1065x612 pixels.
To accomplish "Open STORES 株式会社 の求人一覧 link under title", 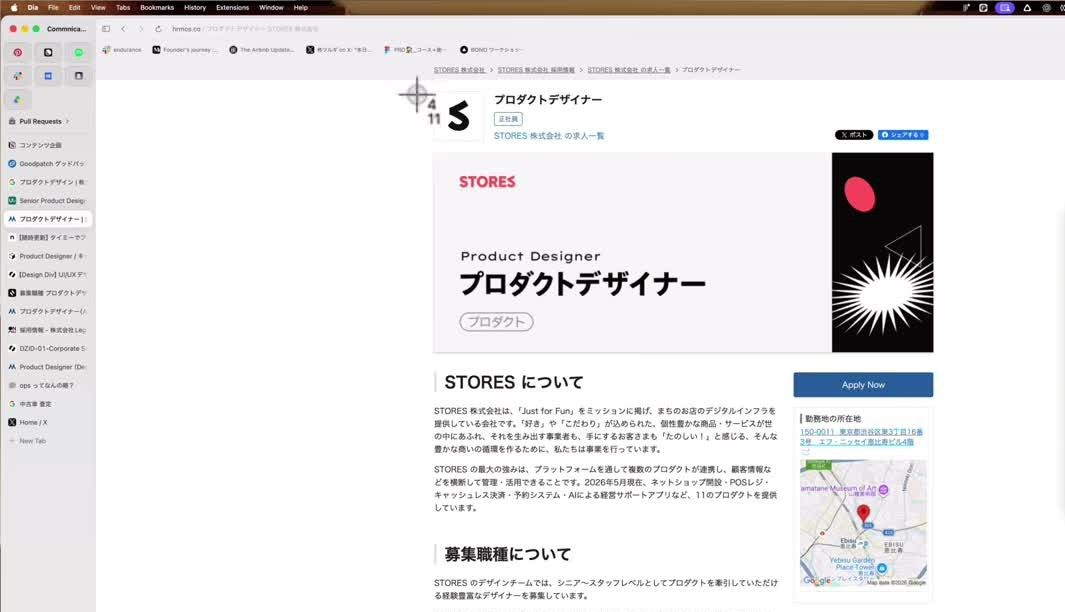I will [x=549, y=136].
